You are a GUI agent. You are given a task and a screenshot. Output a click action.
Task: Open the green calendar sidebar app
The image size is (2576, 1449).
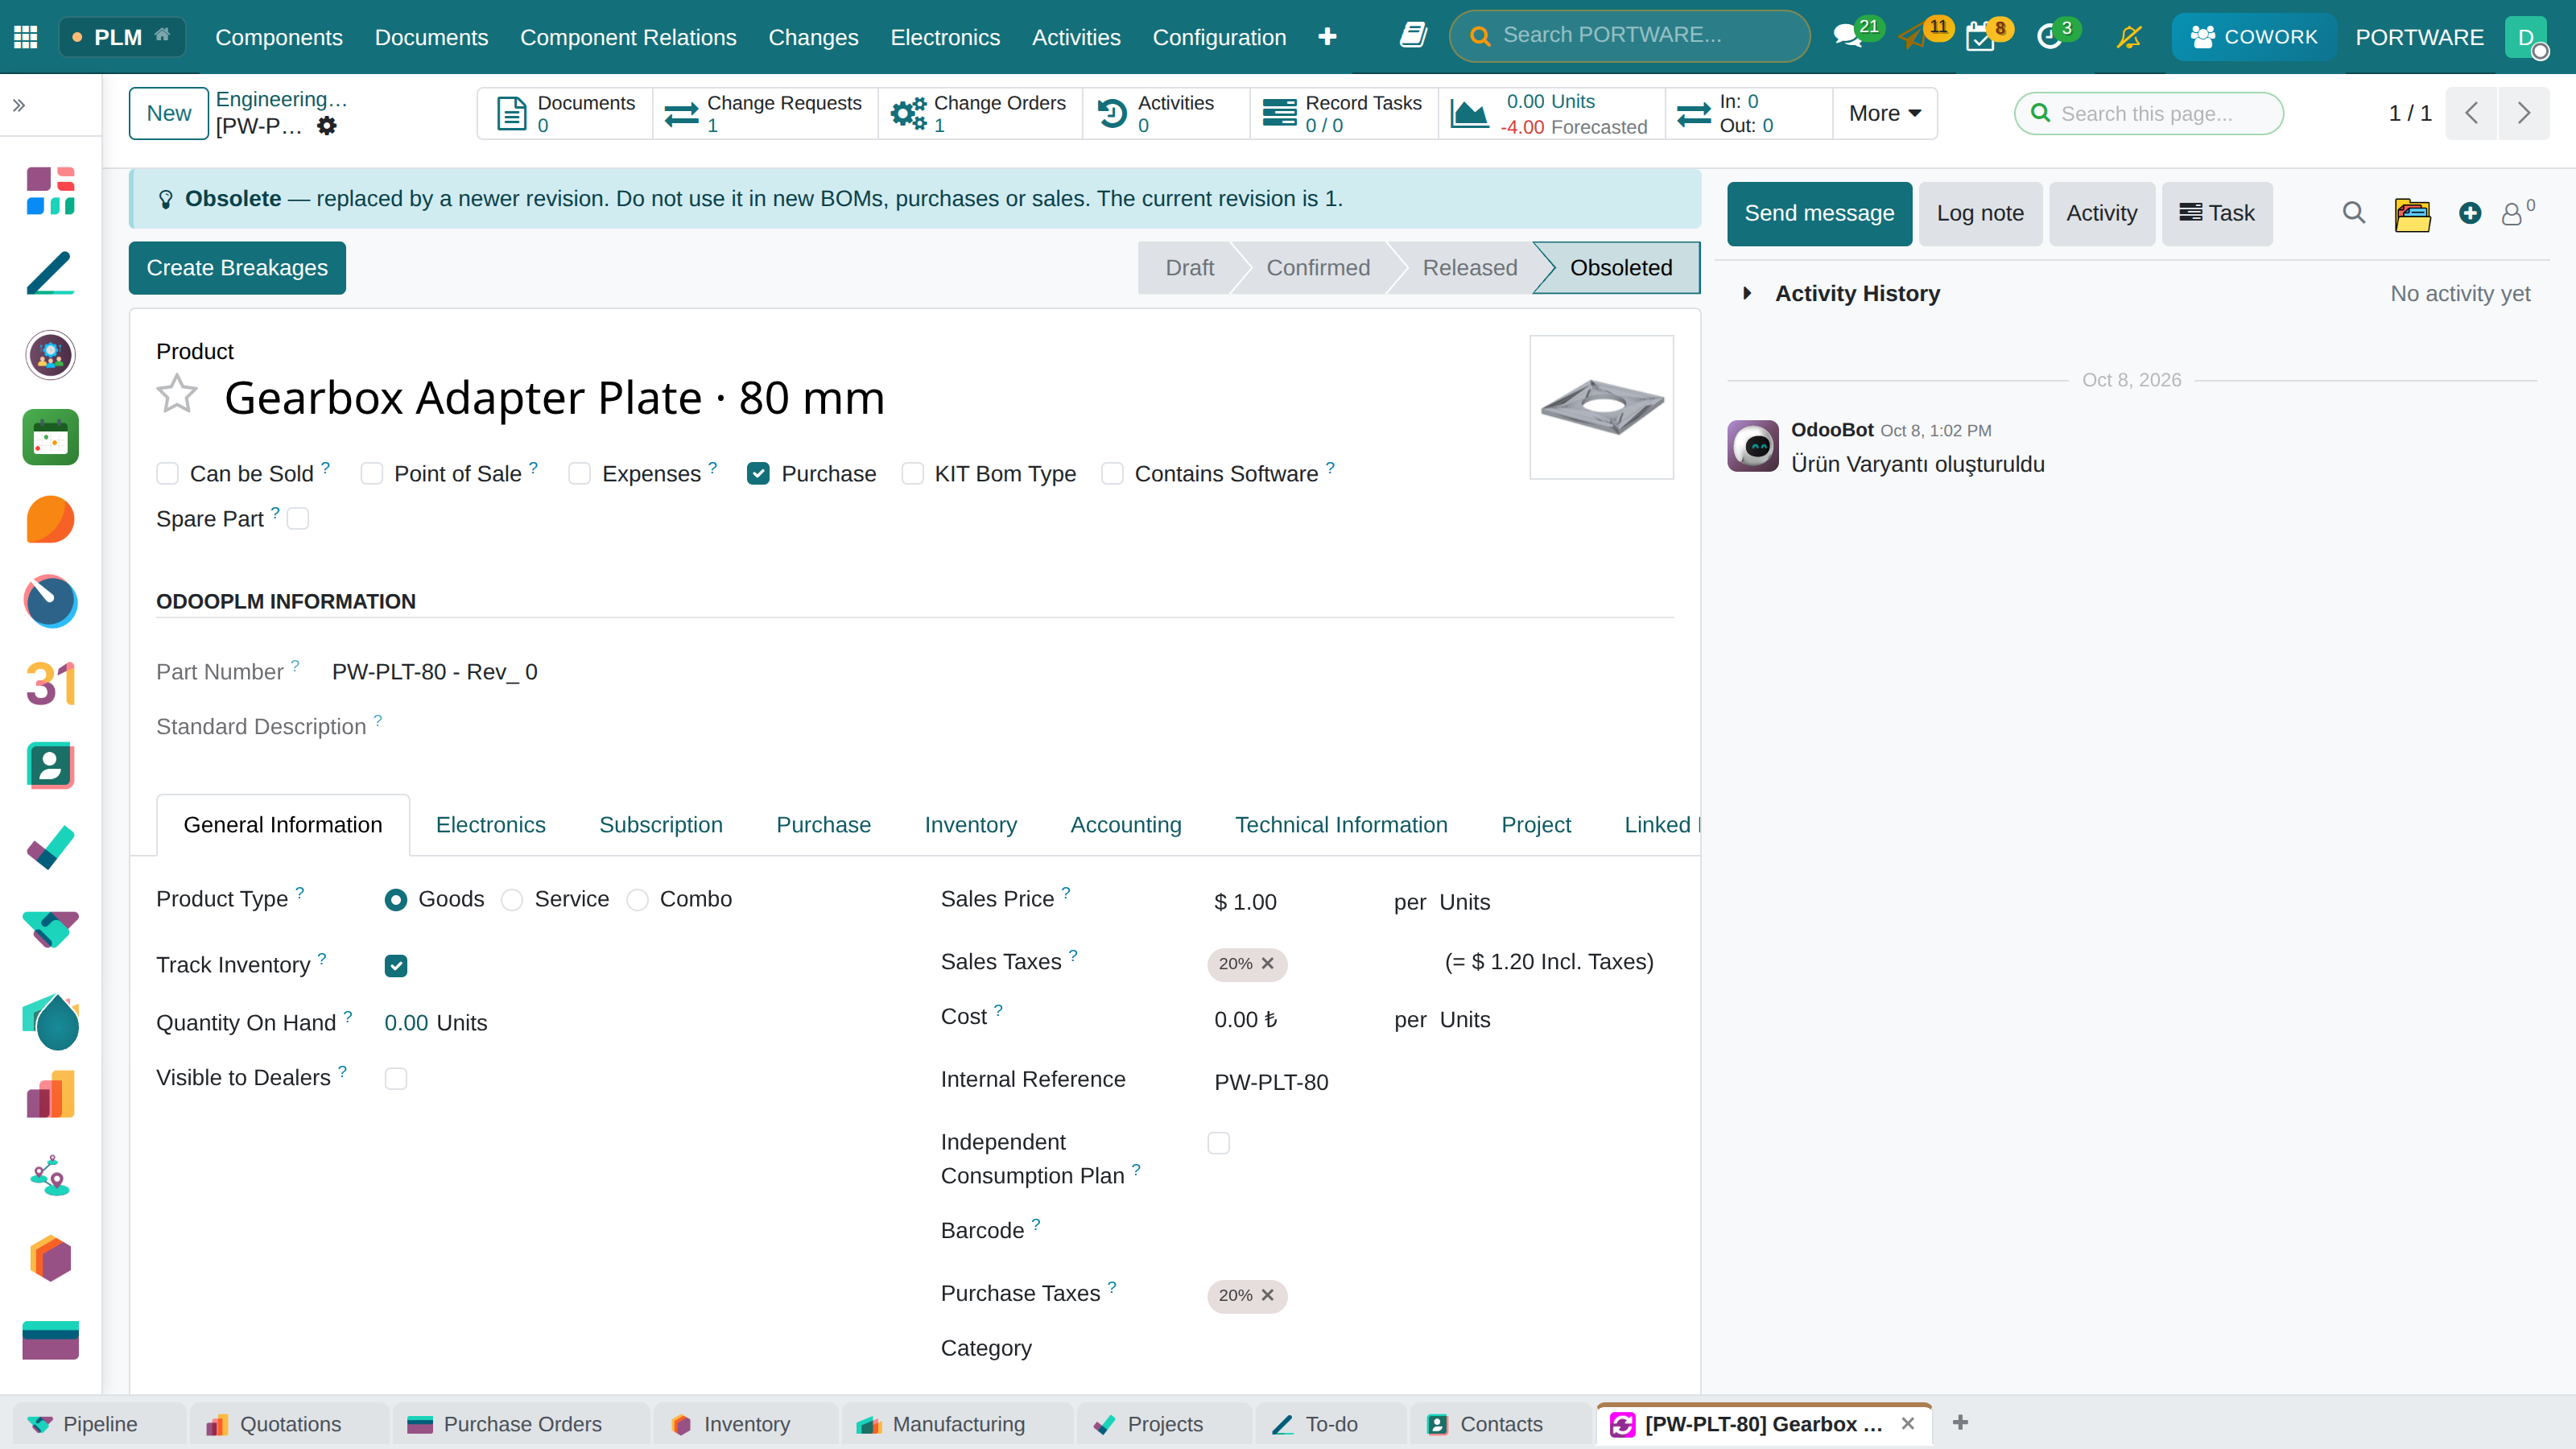pyautogui.click(x=50, y=437)
